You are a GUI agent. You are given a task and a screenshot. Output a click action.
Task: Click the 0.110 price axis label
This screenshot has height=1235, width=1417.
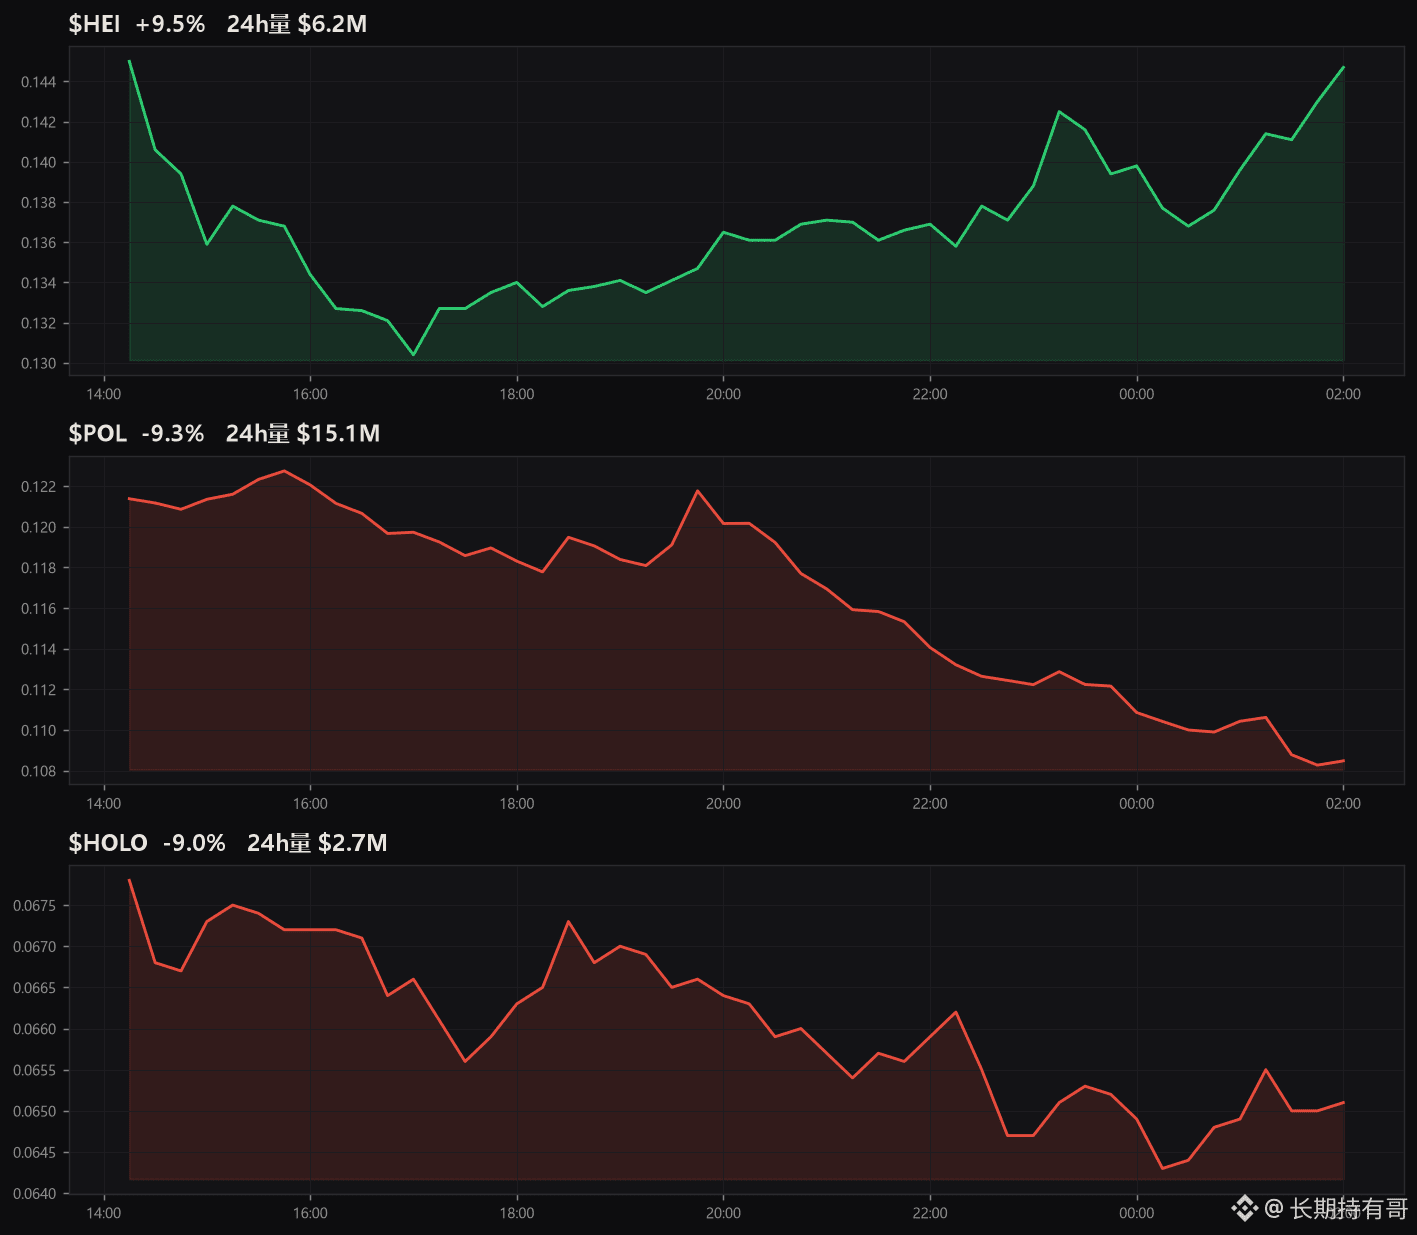(x=39, y=731)
